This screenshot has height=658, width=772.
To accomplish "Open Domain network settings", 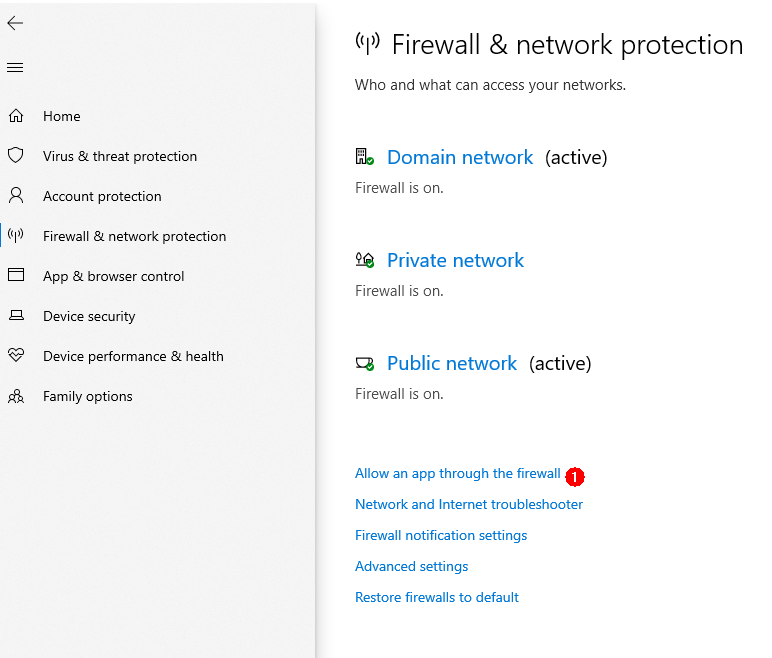I will click(460, 157).
